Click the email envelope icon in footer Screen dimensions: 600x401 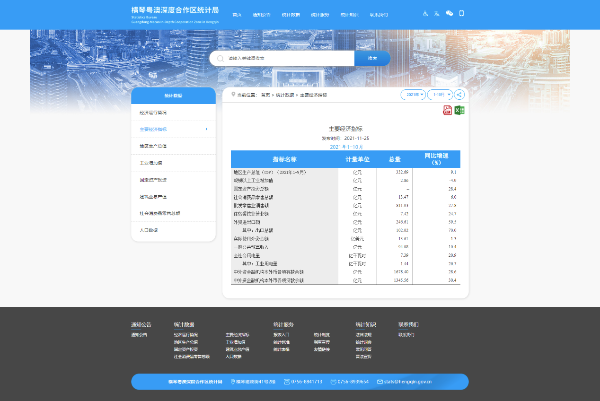pyautogui.click(x=380, y=382)
